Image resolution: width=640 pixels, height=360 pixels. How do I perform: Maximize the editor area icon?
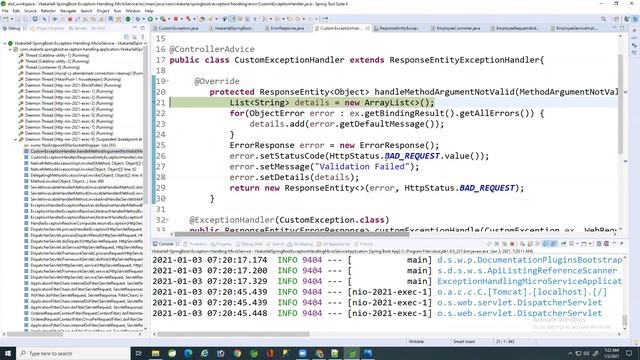pyautogui.click(x=622, y=28)
